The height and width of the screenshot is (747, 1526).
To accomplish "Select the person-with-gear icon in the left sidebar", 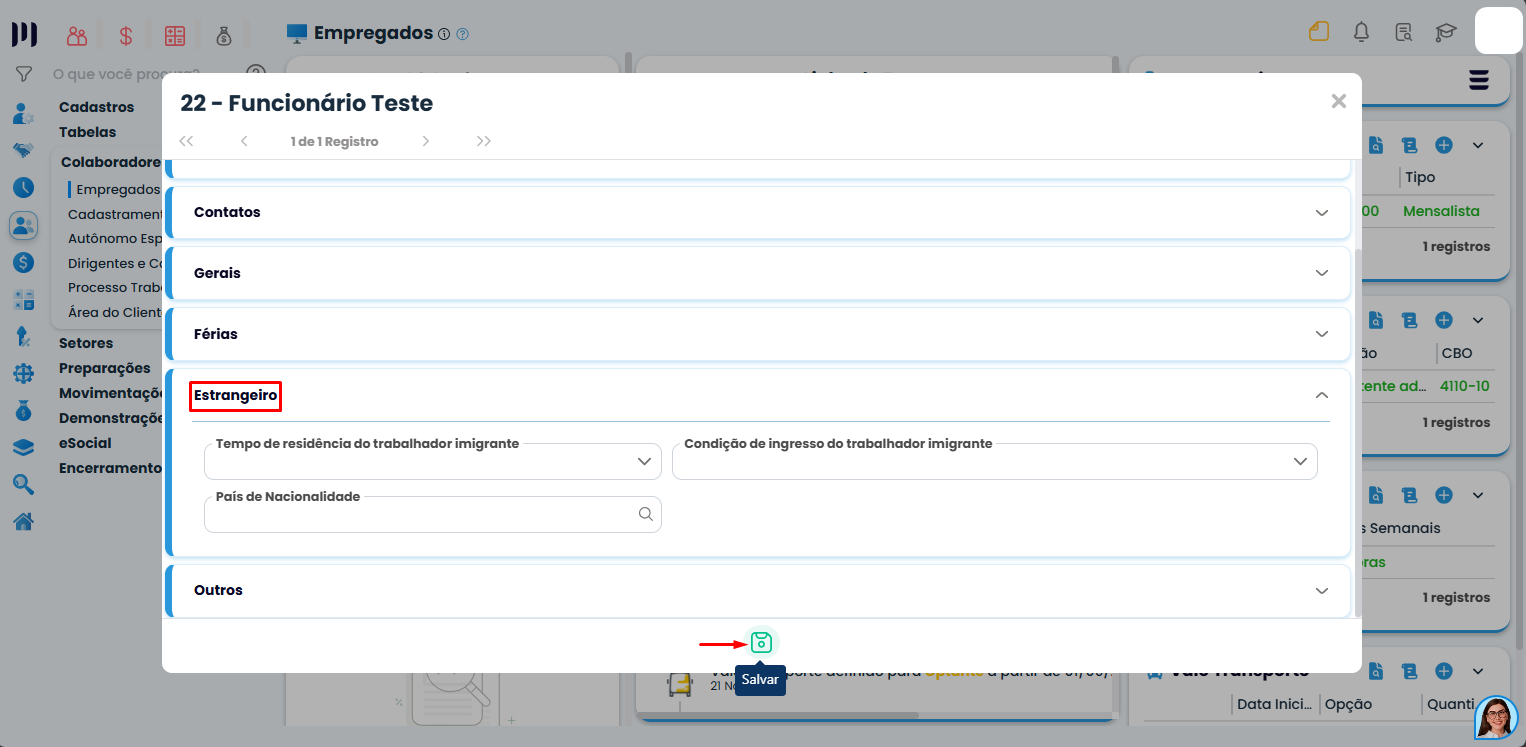I will pos(23,114).
